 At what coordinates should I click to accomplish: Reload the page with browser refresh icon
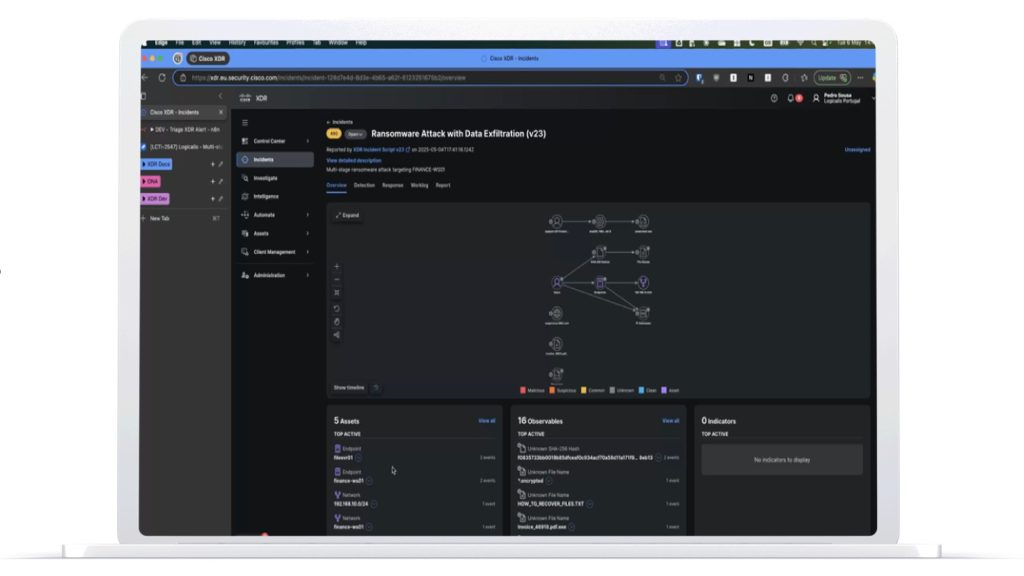(x=162, y=77)
